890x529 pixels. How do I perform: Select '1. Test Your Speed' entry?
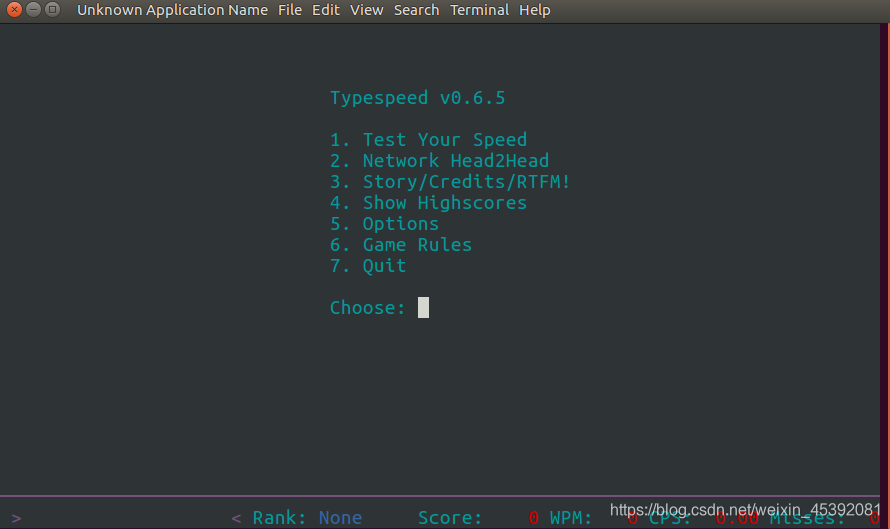[x=429, y=140]
